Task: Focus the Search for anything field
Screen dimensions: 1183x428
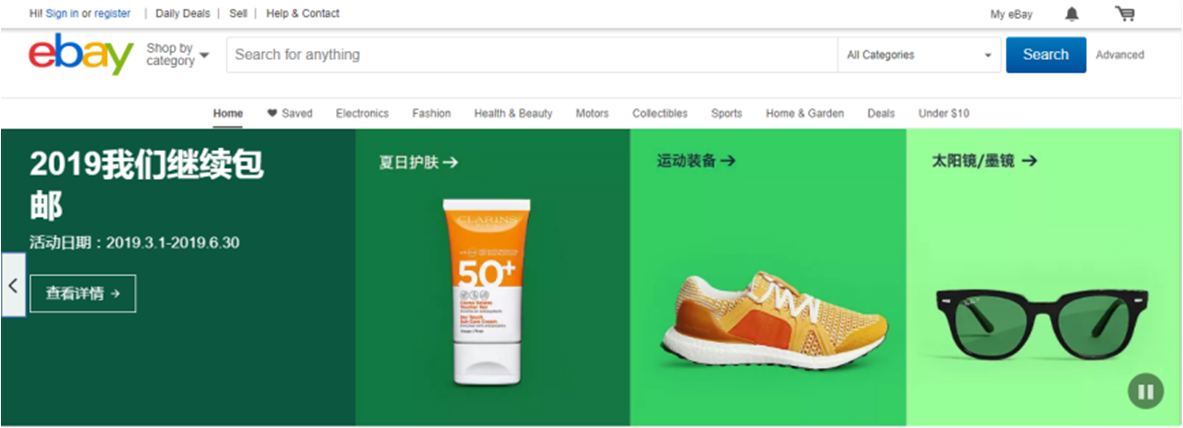Action: (530, 55)
